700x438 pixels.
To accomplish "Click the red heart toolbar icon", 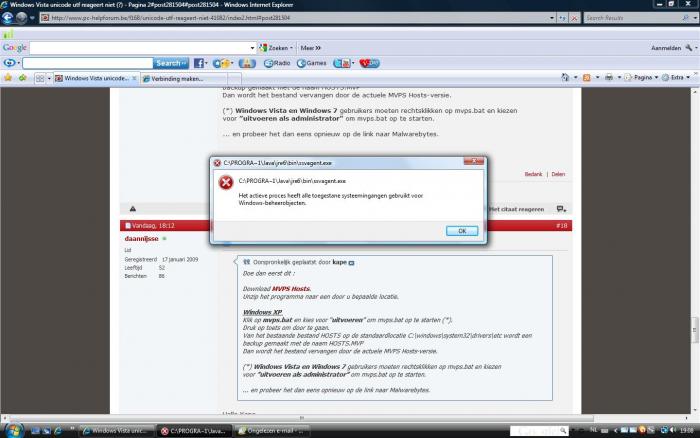I will pyautogui.click(x=369, y=63).
